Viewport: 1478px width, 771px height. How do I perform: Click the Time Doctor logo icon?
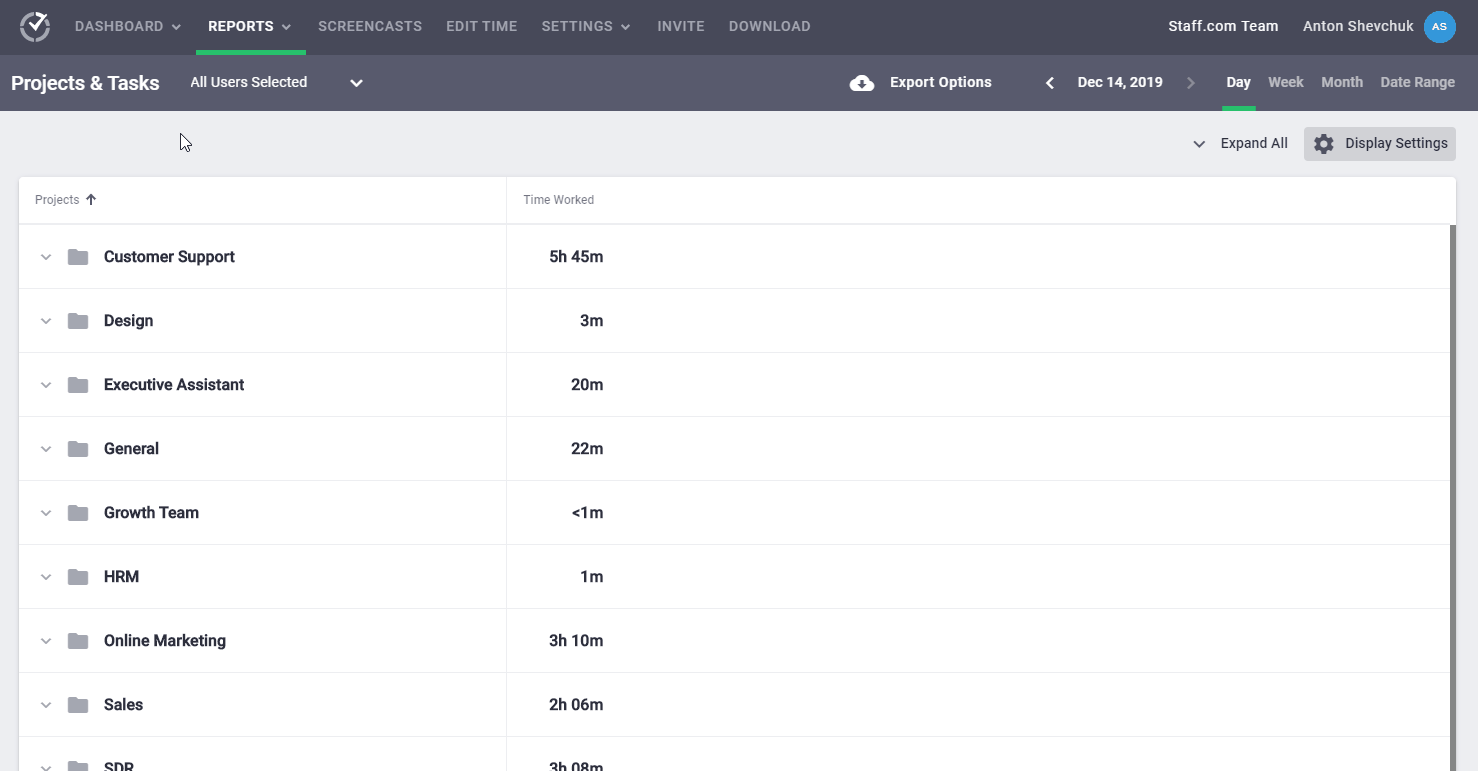35,27
